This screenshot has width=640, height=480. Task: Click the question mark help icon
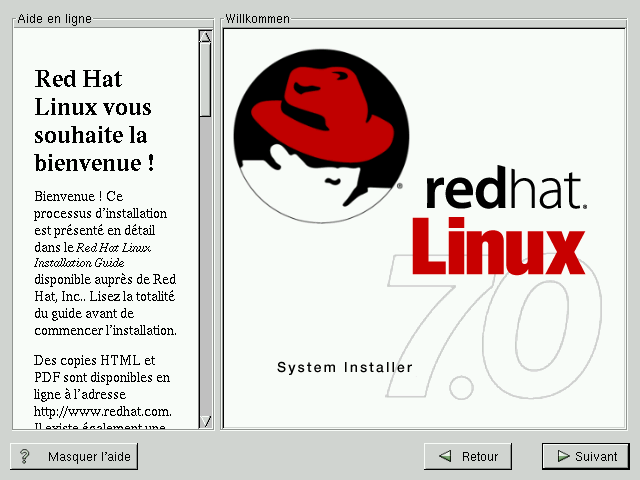click(x=25, y=456)
